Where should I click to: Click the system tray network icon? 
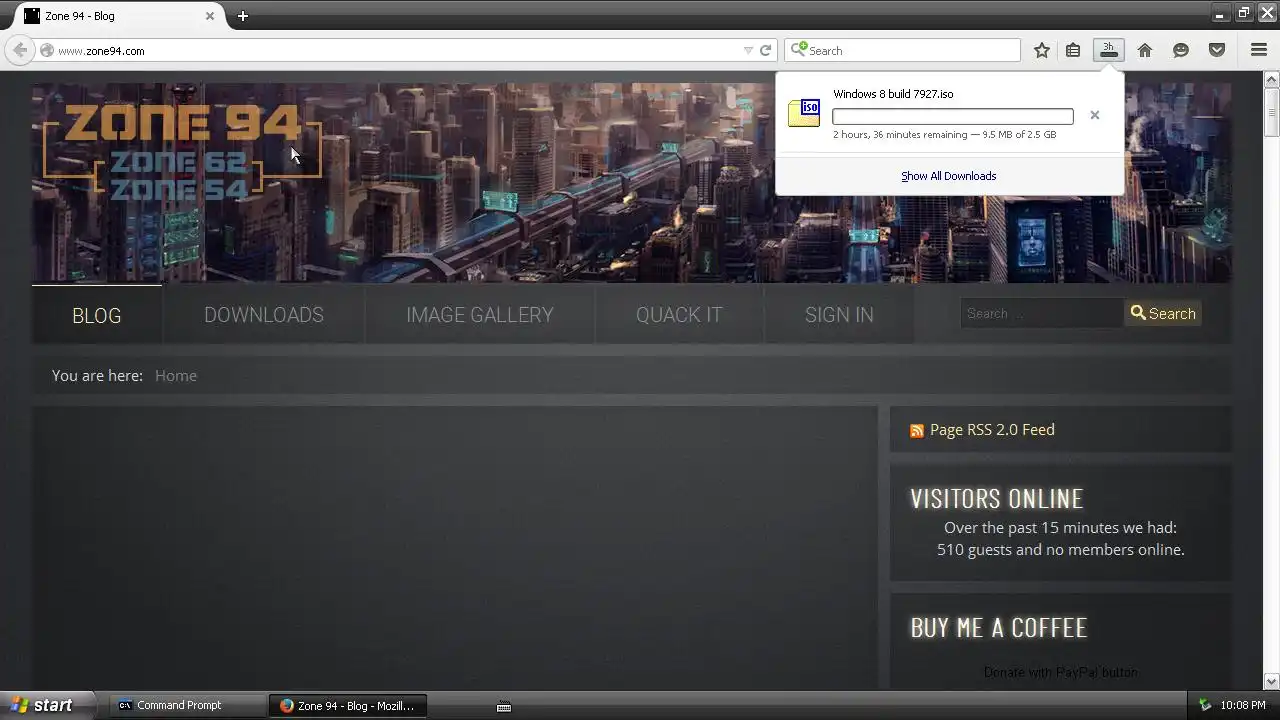1205,705
